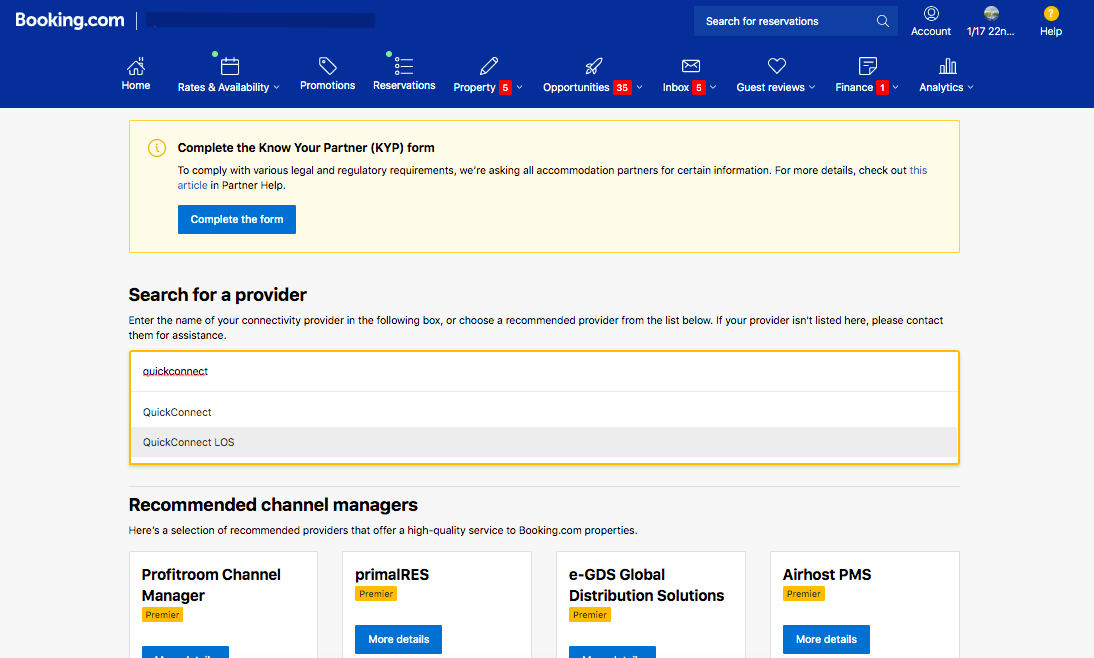This screenshot has height=658, width=1094.
Task: Open the property avatar icon
Action: pyautogui.click(x=991, y=13)
